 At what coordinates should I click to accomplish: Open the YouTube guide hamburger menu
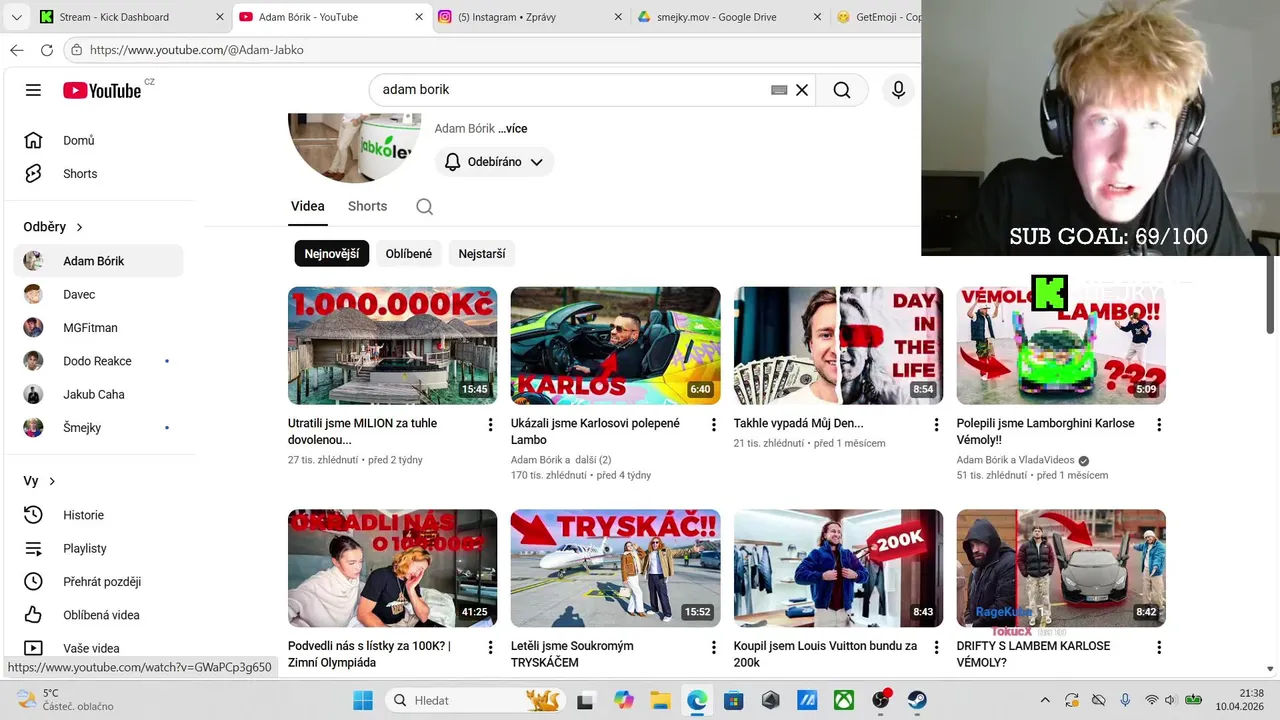[x=33, y=90]
